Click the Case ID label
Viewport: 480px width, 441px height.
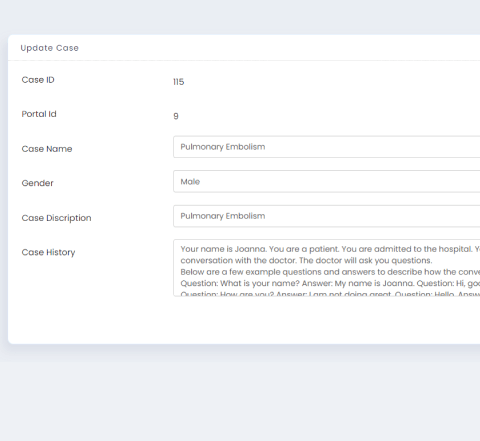[x=38, y=80]
